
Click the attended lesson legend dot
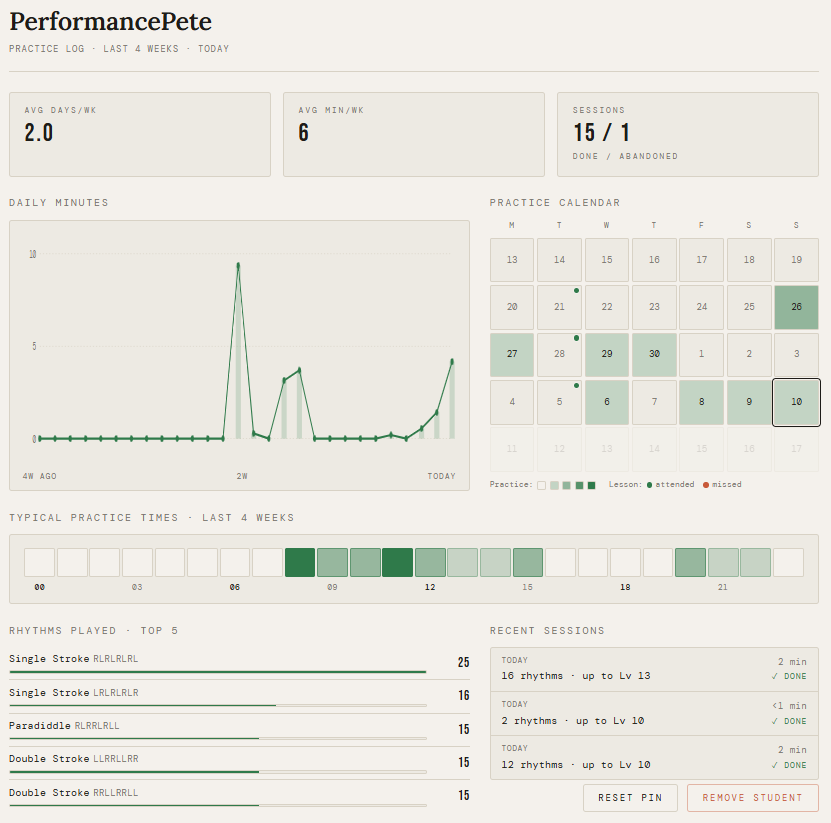pyautogui.click(x=649, y=485)
